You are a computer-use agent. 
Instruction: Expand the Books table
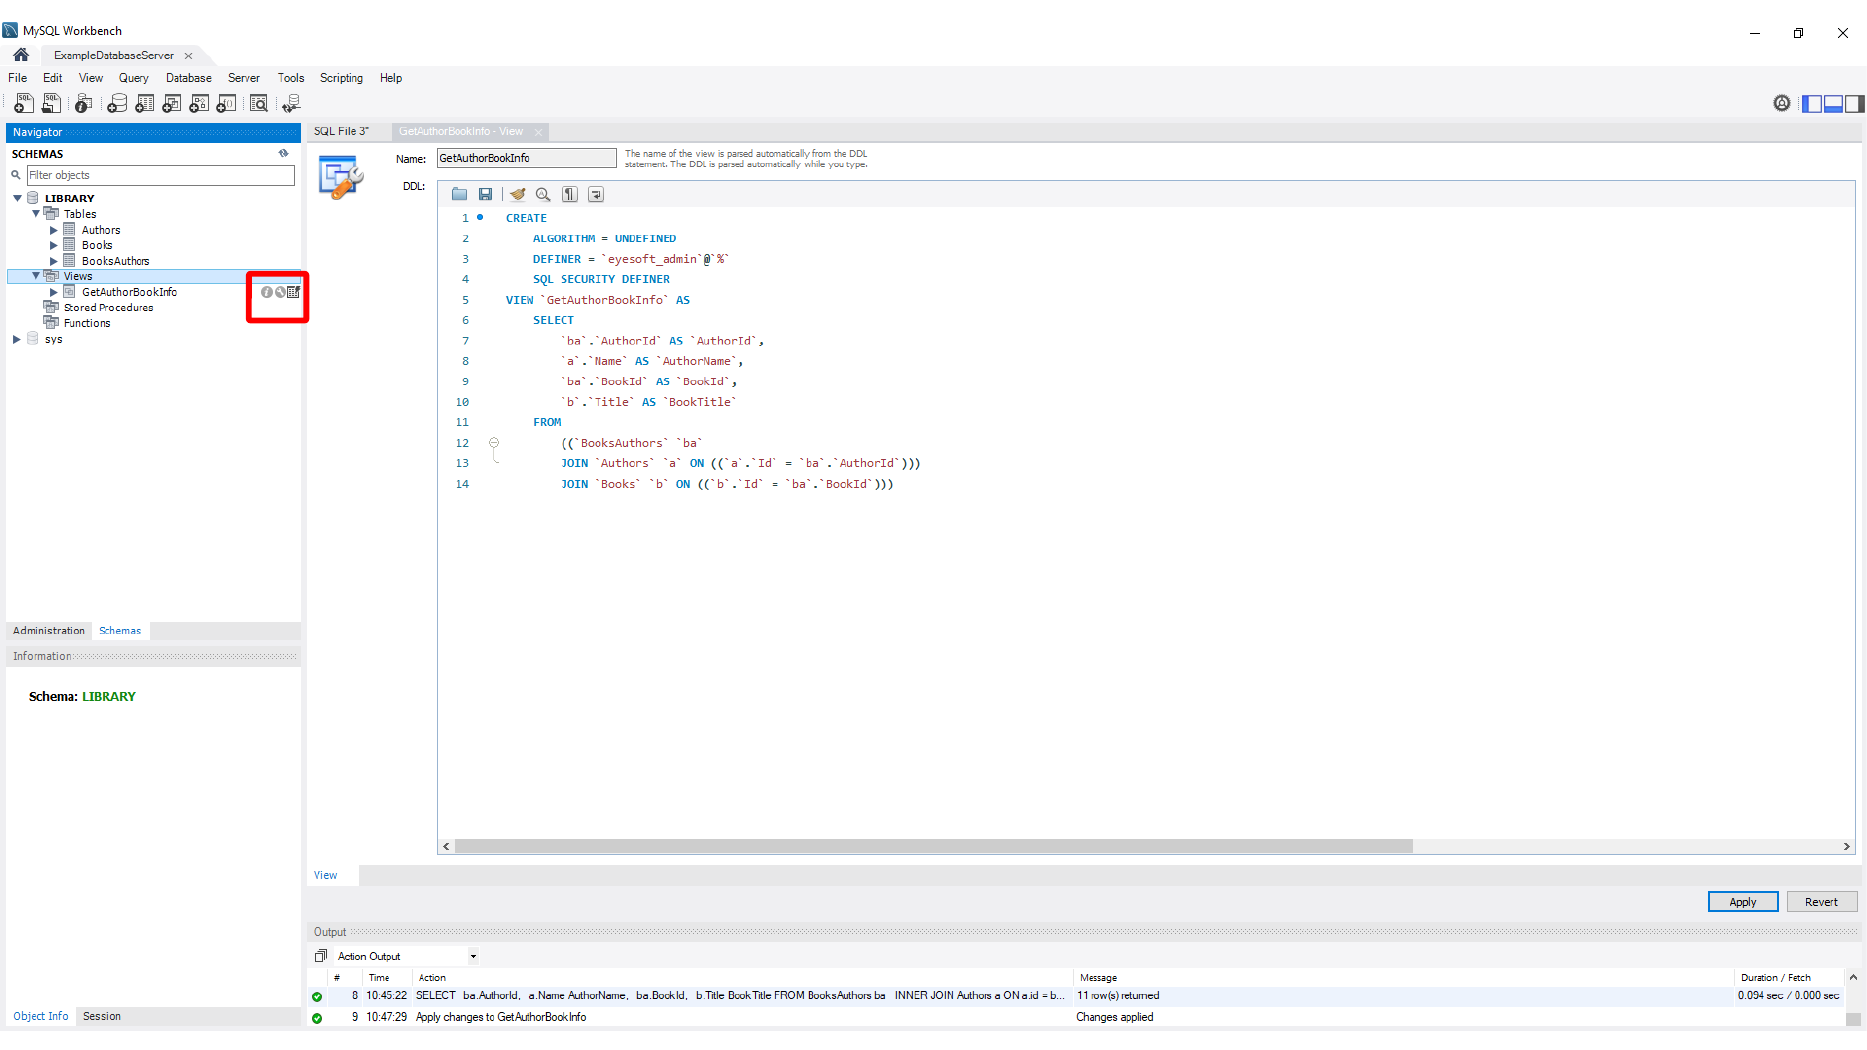[x=54, y=245]
